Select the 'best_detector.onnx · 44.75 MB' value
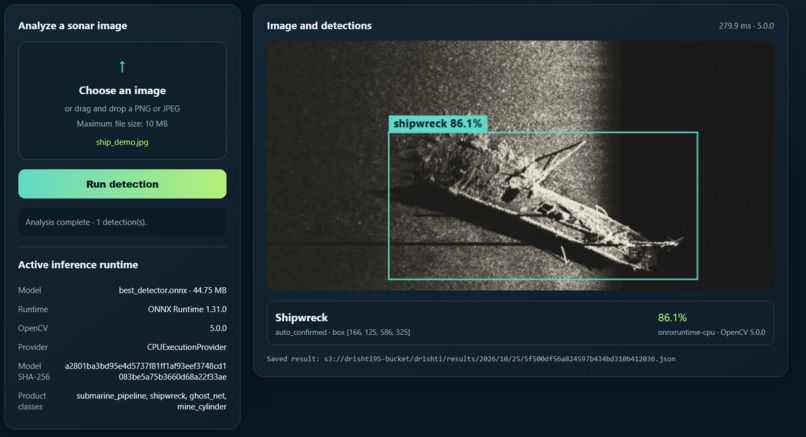 click(x=173, y=290)
